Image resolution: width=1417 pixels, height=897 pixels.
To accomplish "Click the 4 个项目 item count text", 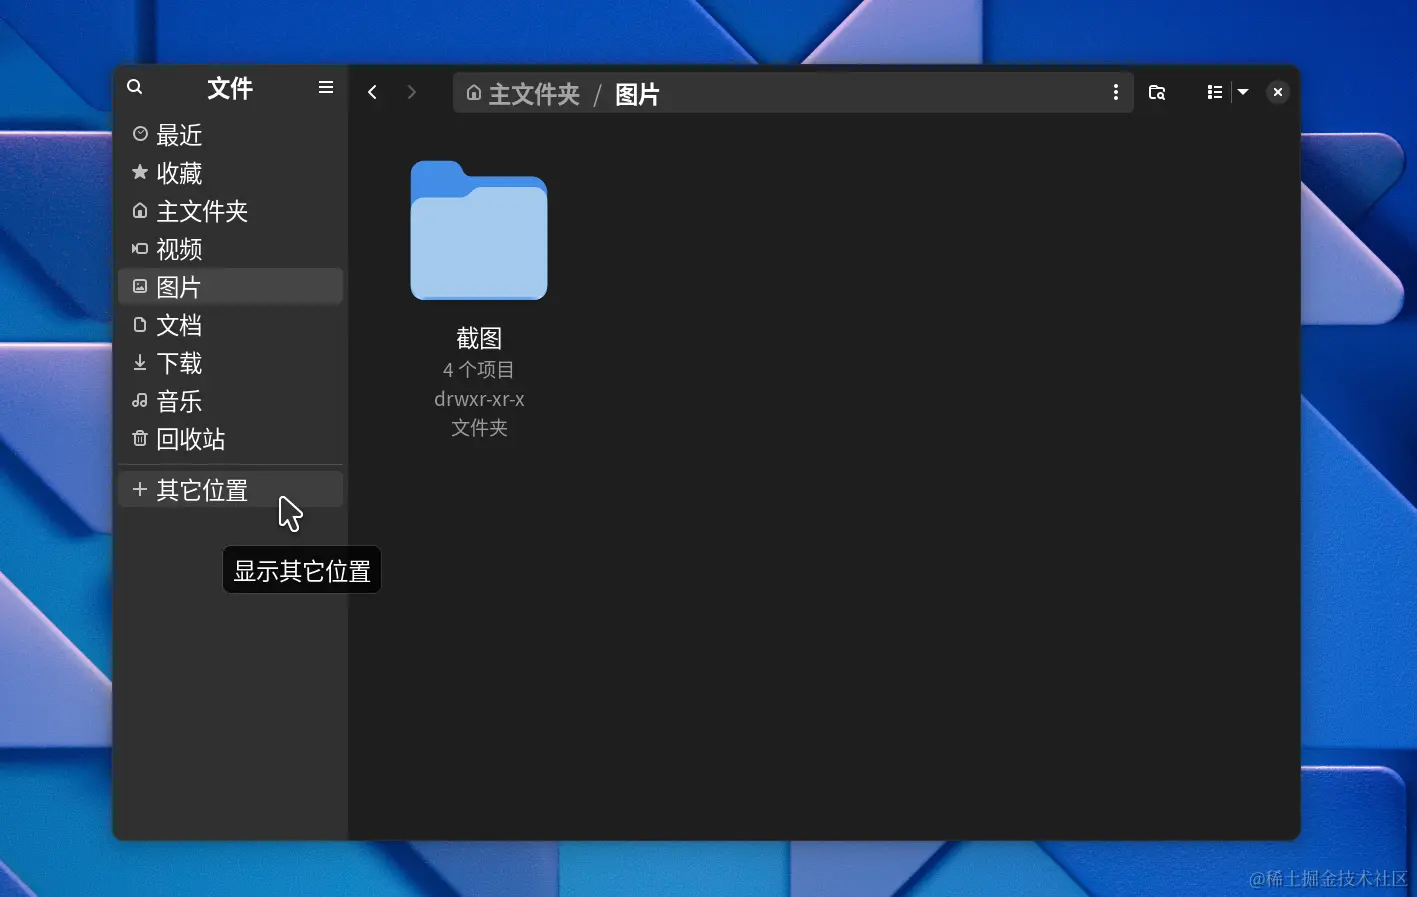I will pos(479,370).
